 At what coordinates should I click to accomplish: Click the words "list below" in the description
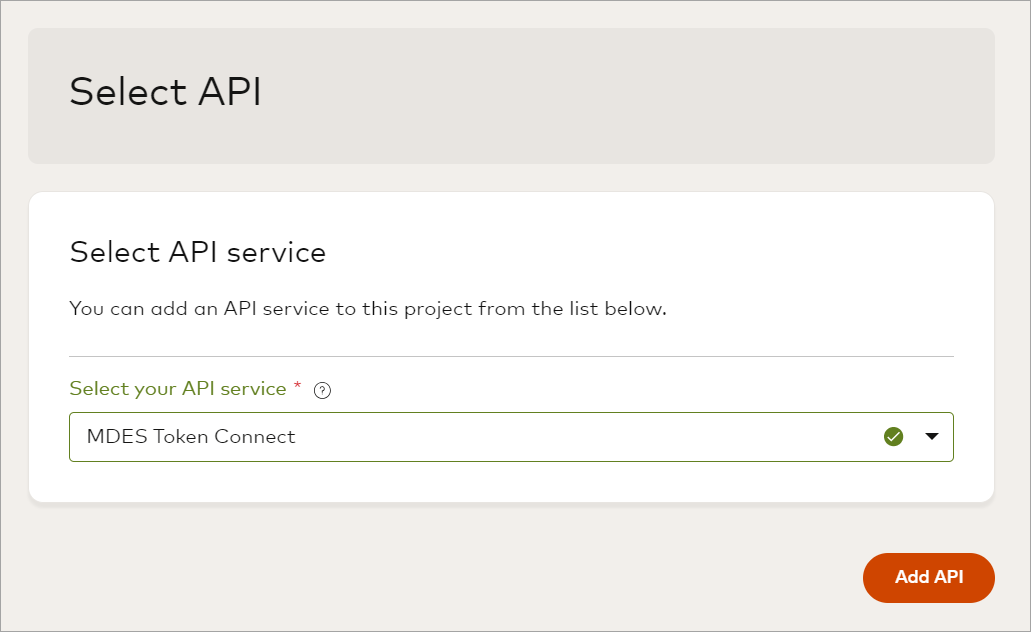pos(618,308)
